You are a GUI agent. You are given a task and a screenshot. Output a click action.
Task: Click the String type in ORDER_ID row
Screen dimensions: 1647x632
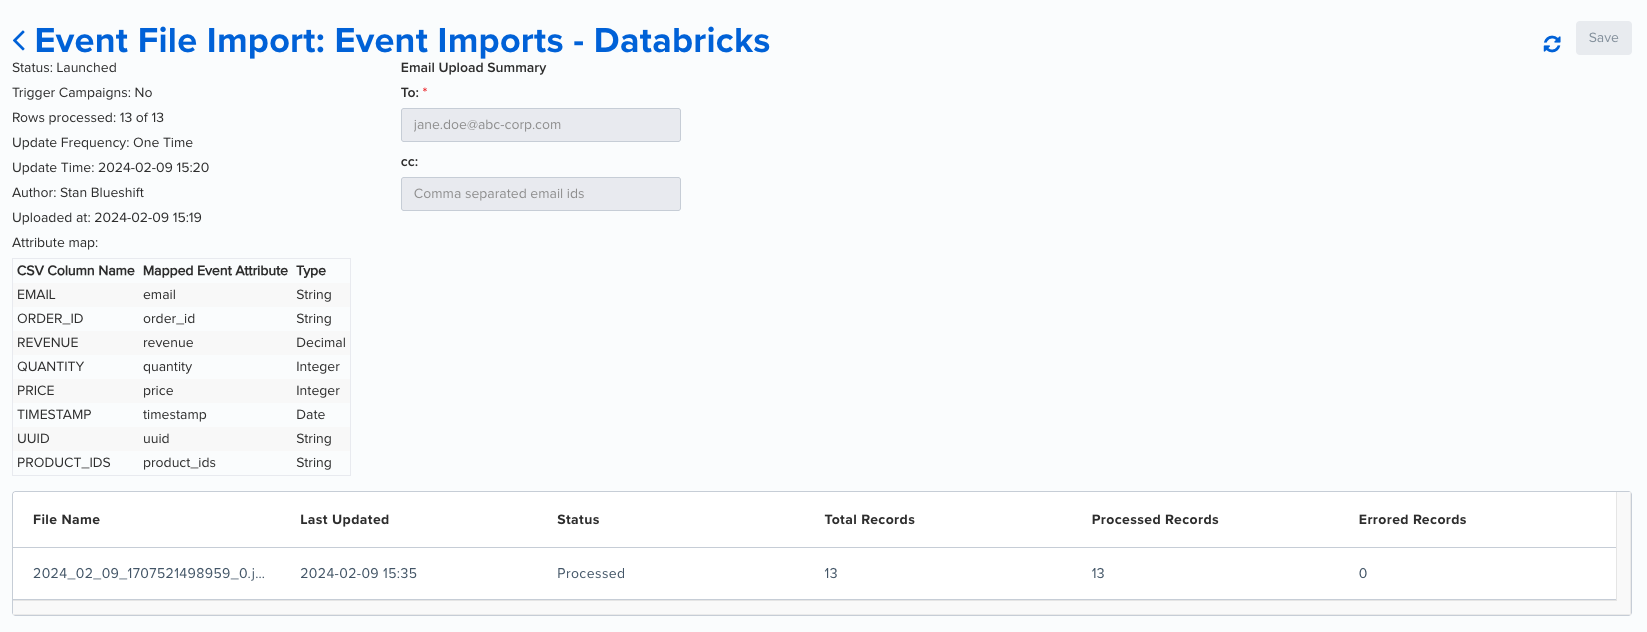(x=314, y=319)
